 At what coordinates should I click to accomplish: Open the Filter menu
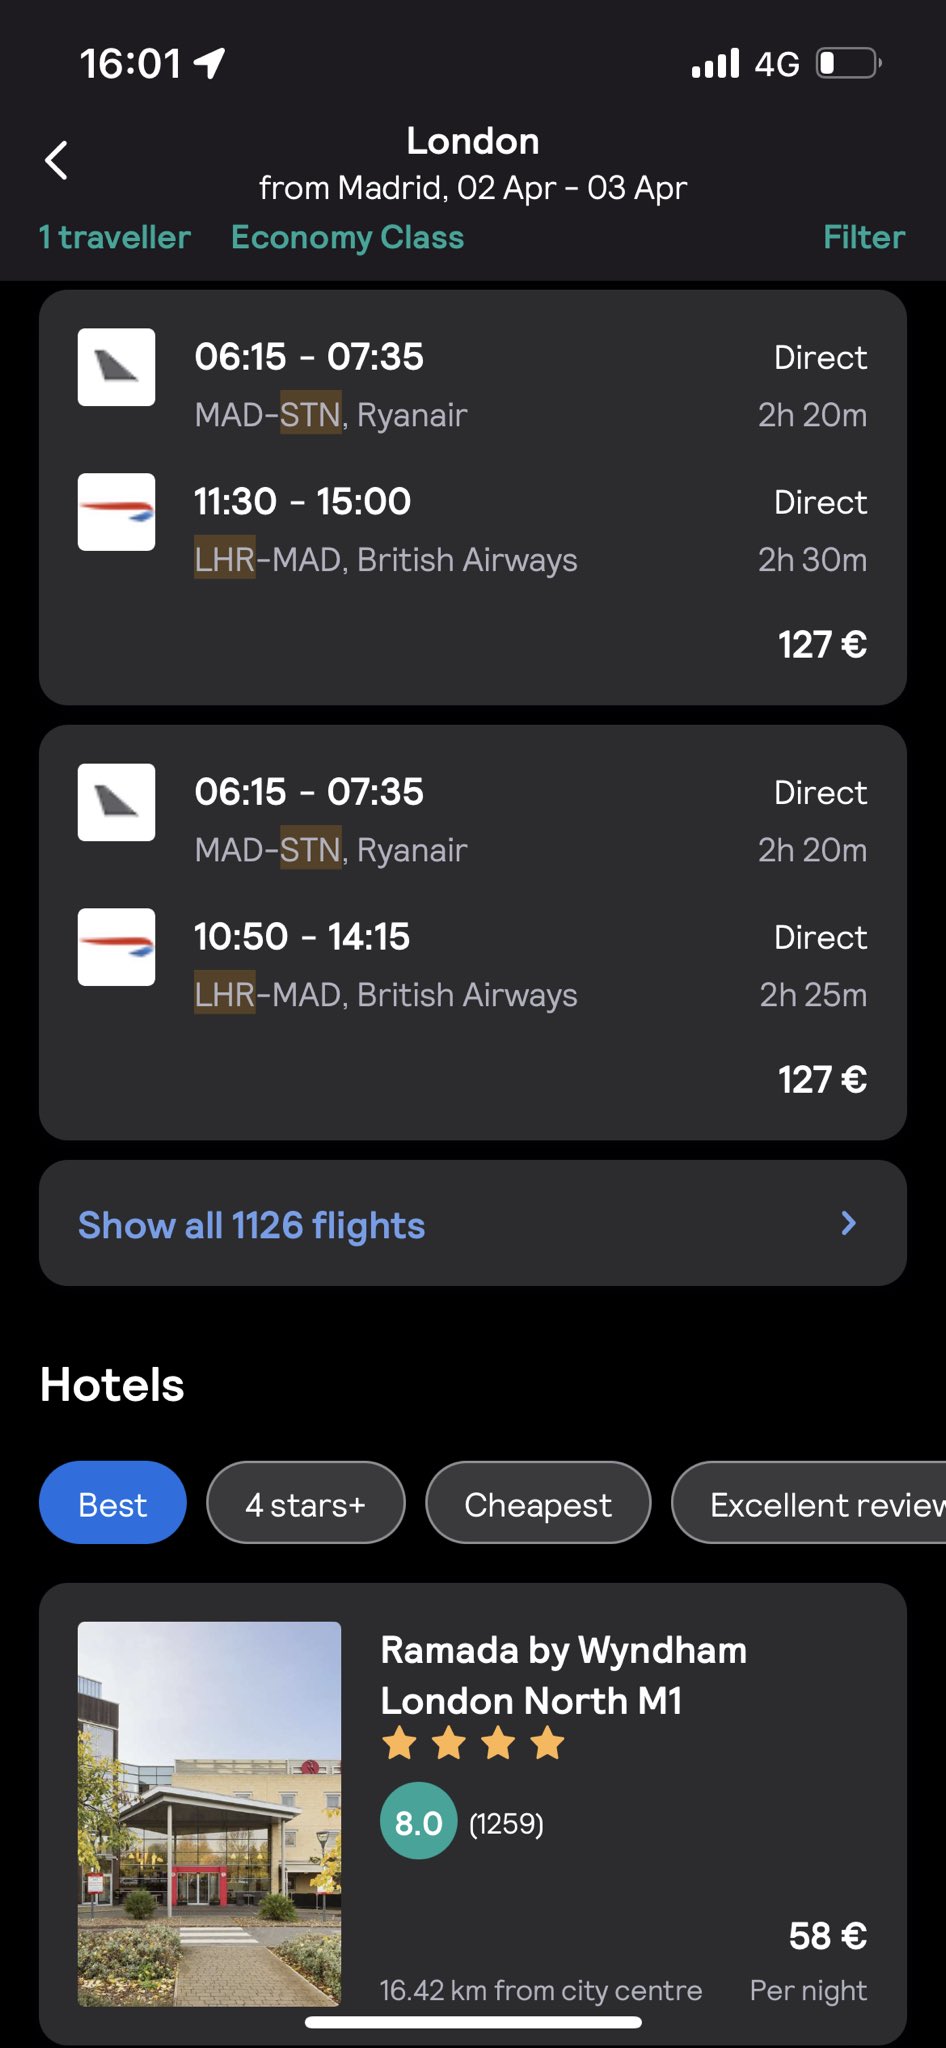click(864, 238)
